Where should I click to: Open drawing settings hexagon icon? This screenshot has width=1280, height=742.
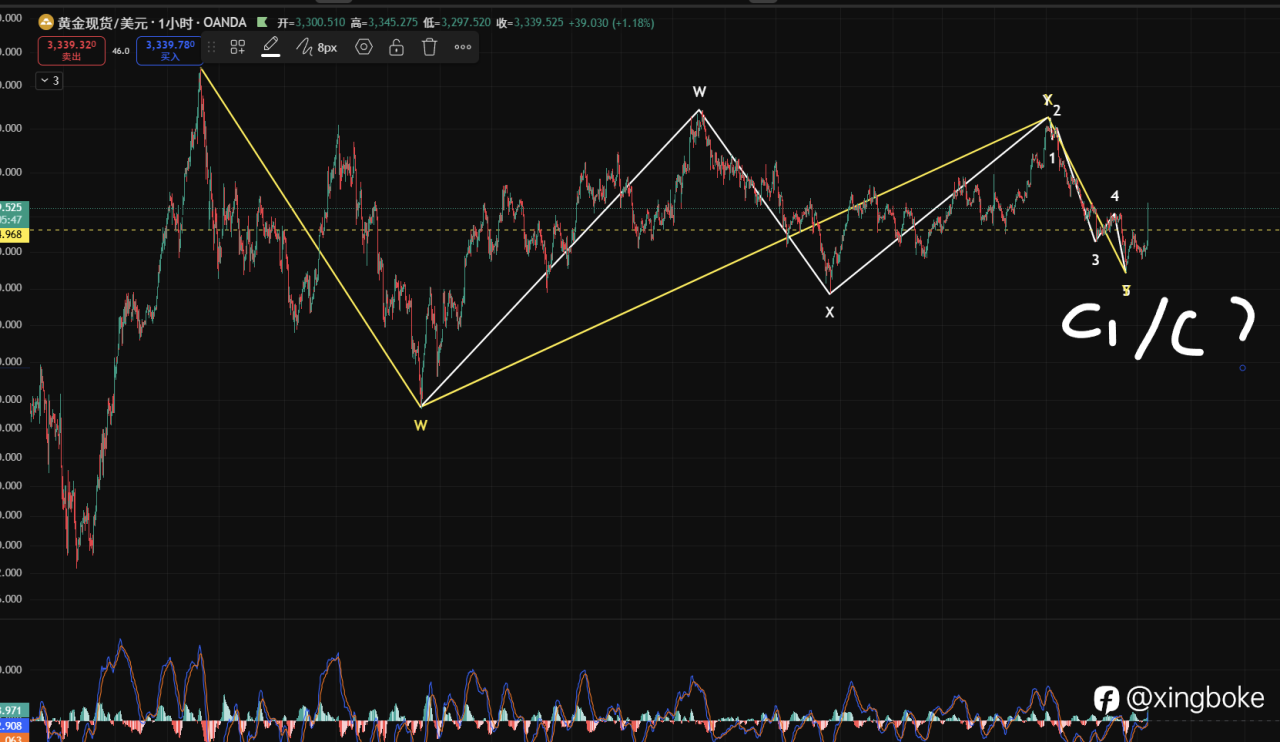[x=364, y=47]
